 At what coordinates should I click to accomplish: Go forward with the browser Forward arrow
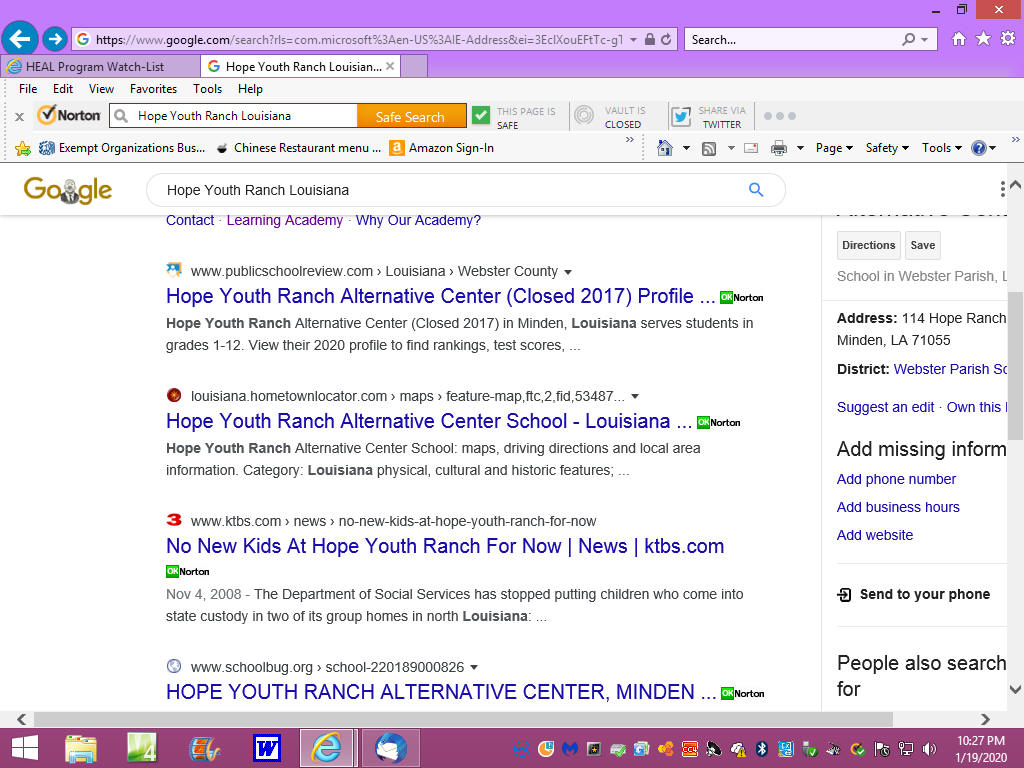(55, 39)
